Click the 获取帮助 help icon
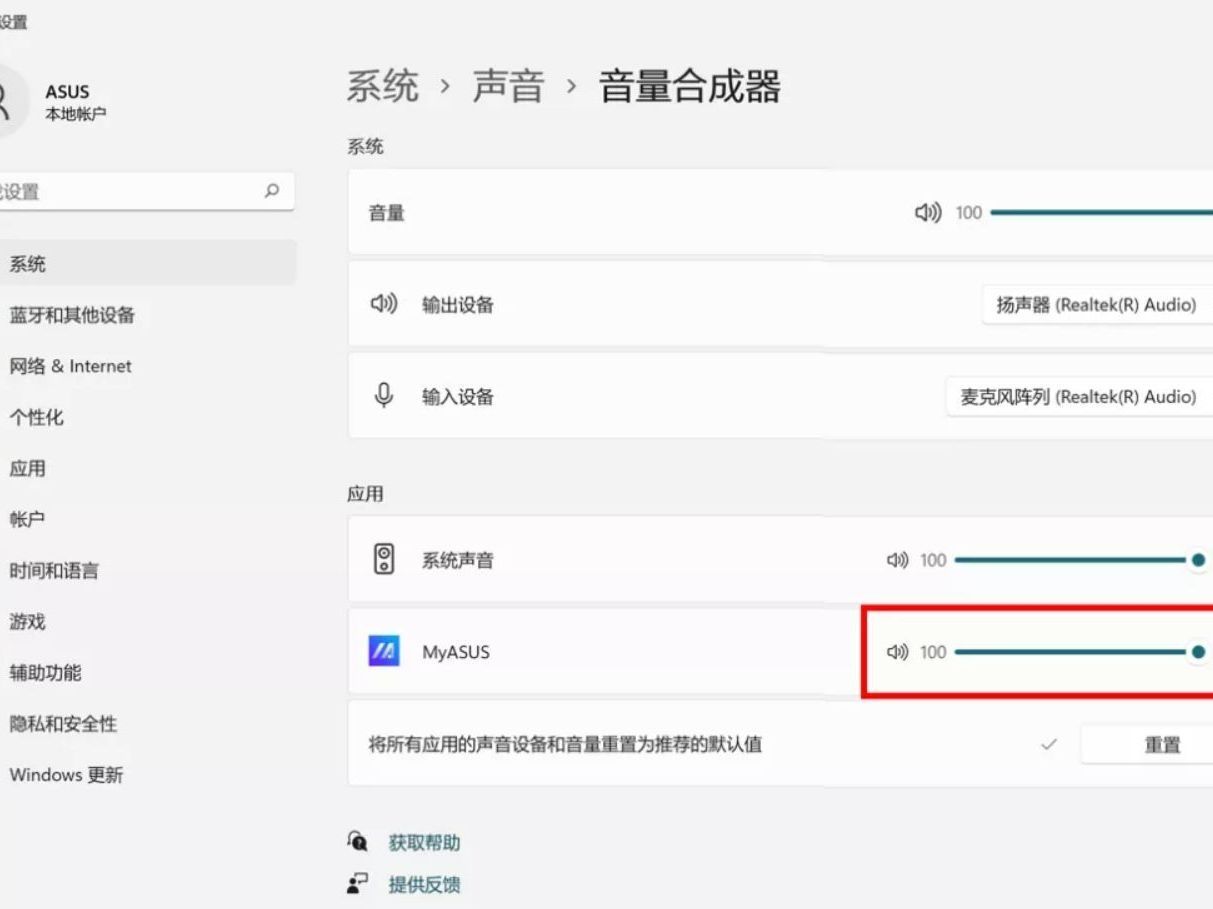1213x909 pixels. point(358,842)
